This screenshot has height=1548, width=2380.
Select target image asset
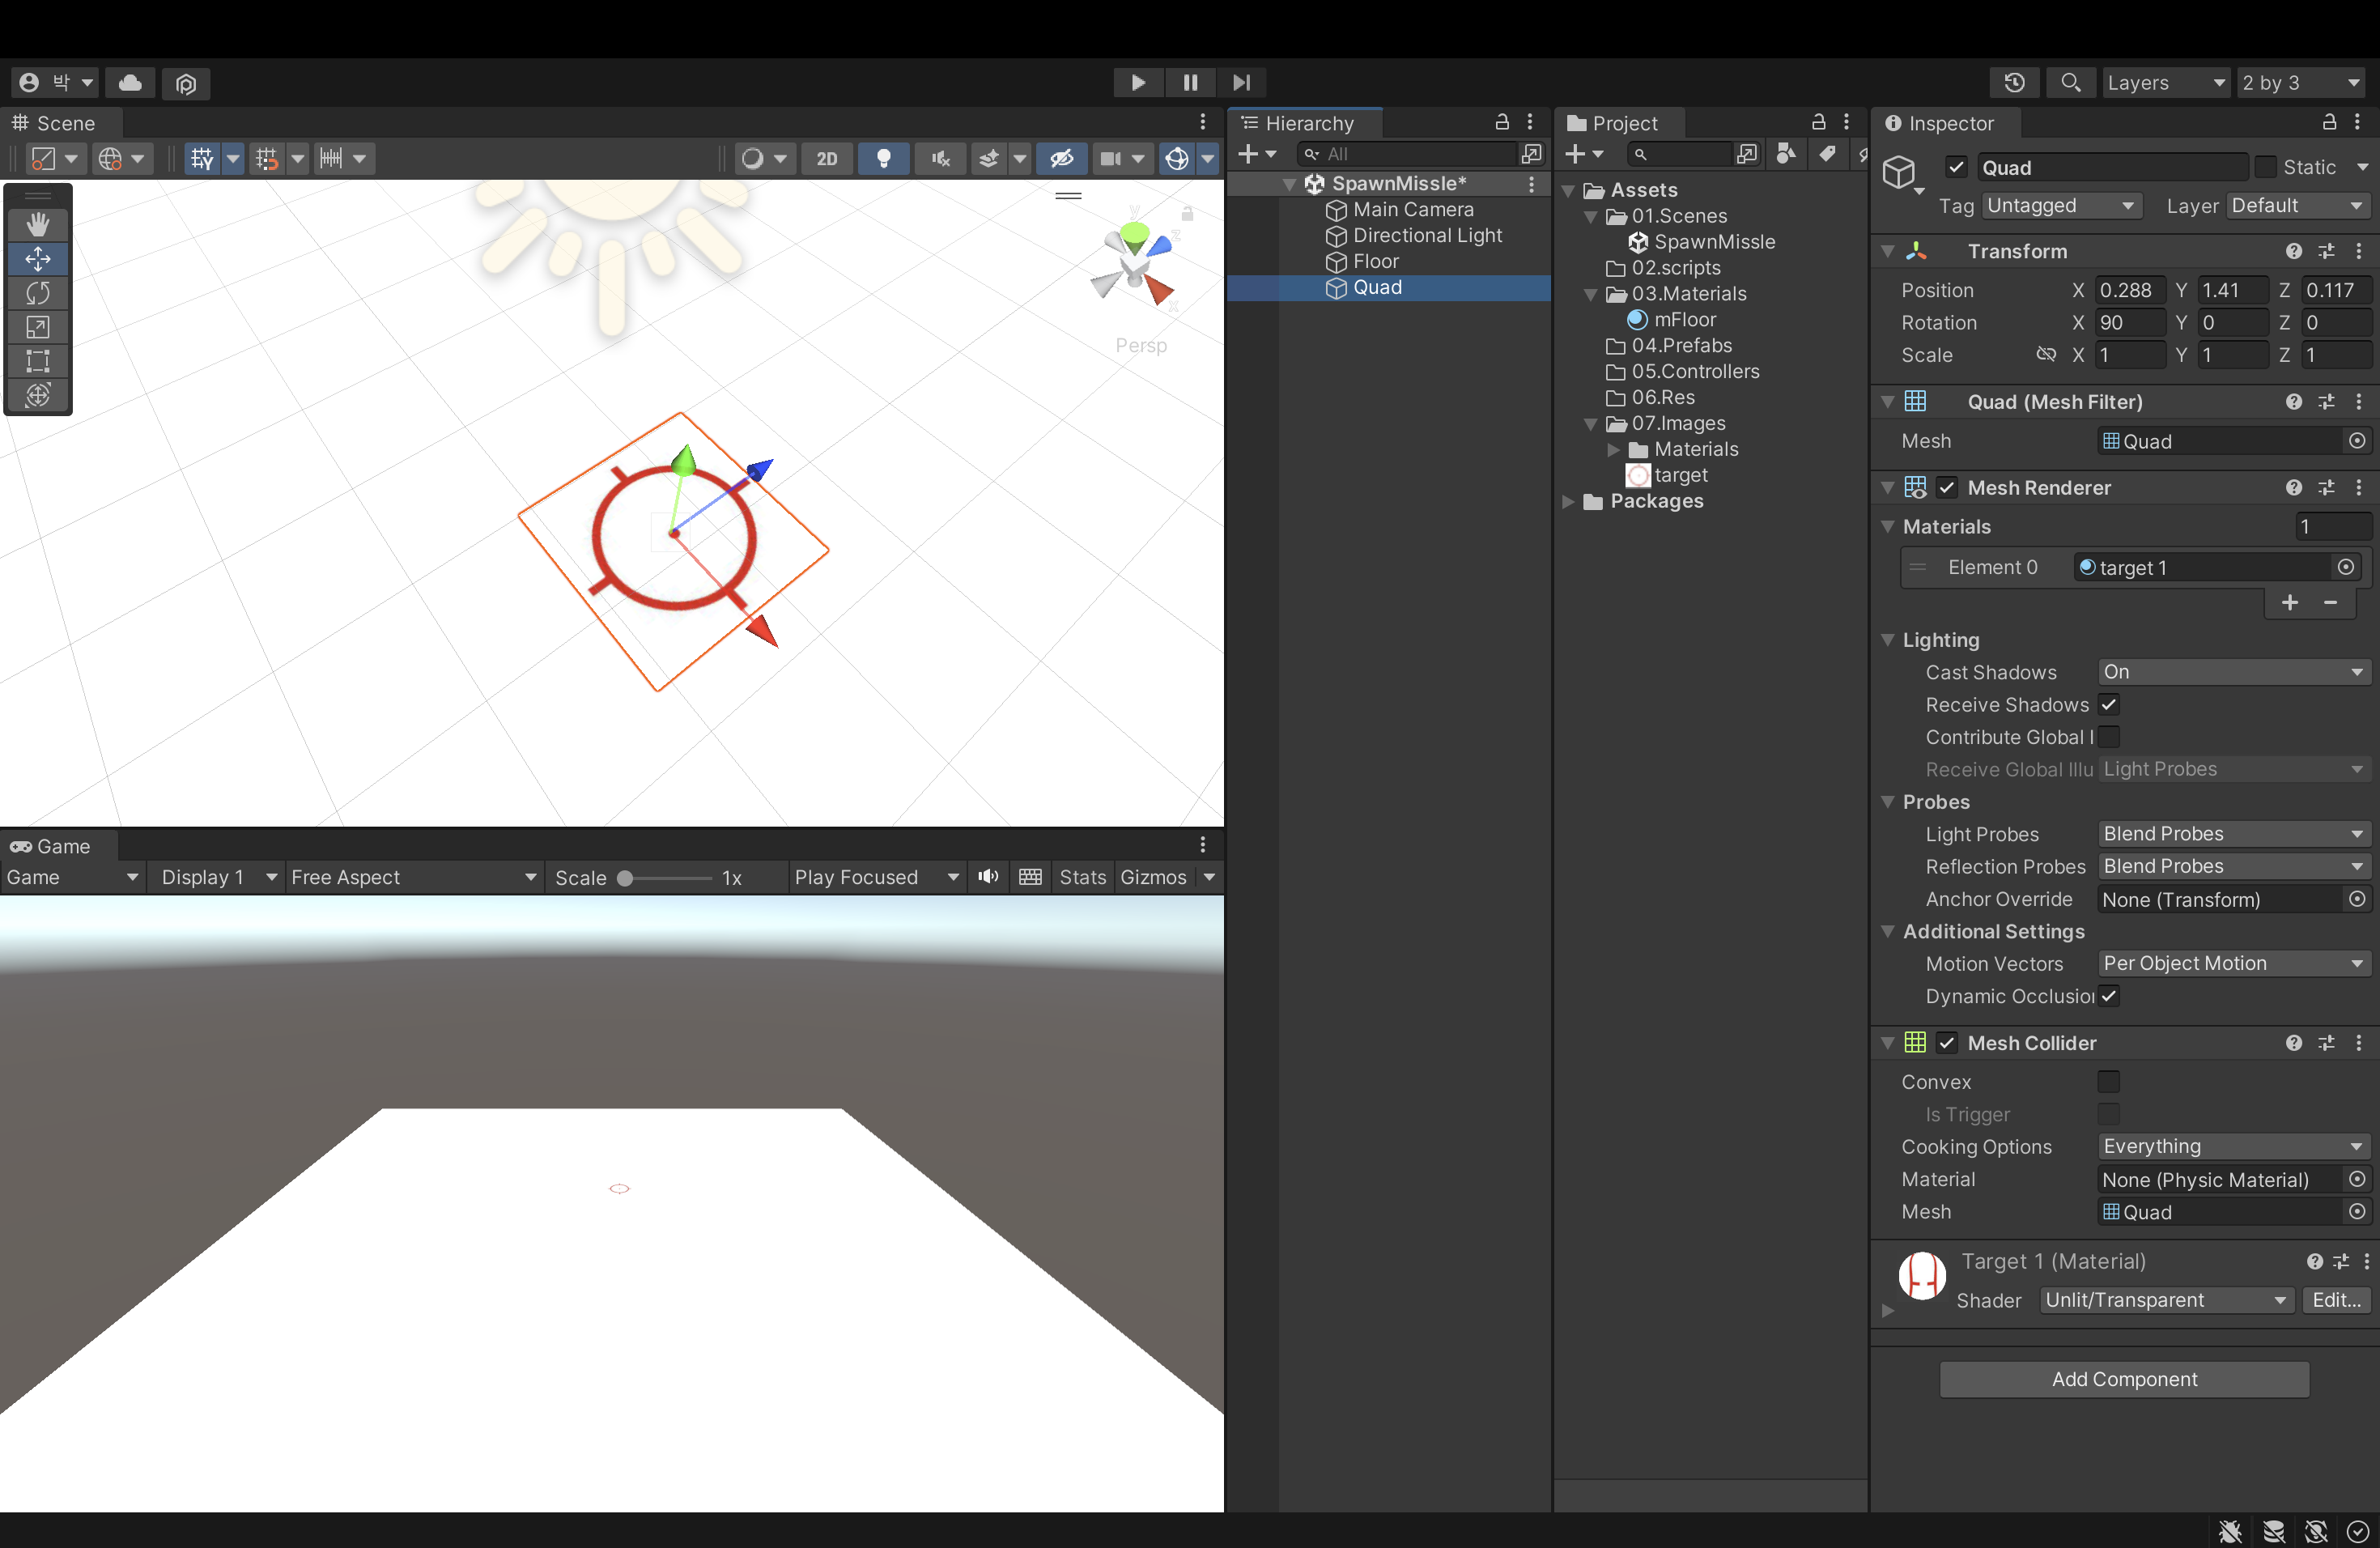[1680, 475]
